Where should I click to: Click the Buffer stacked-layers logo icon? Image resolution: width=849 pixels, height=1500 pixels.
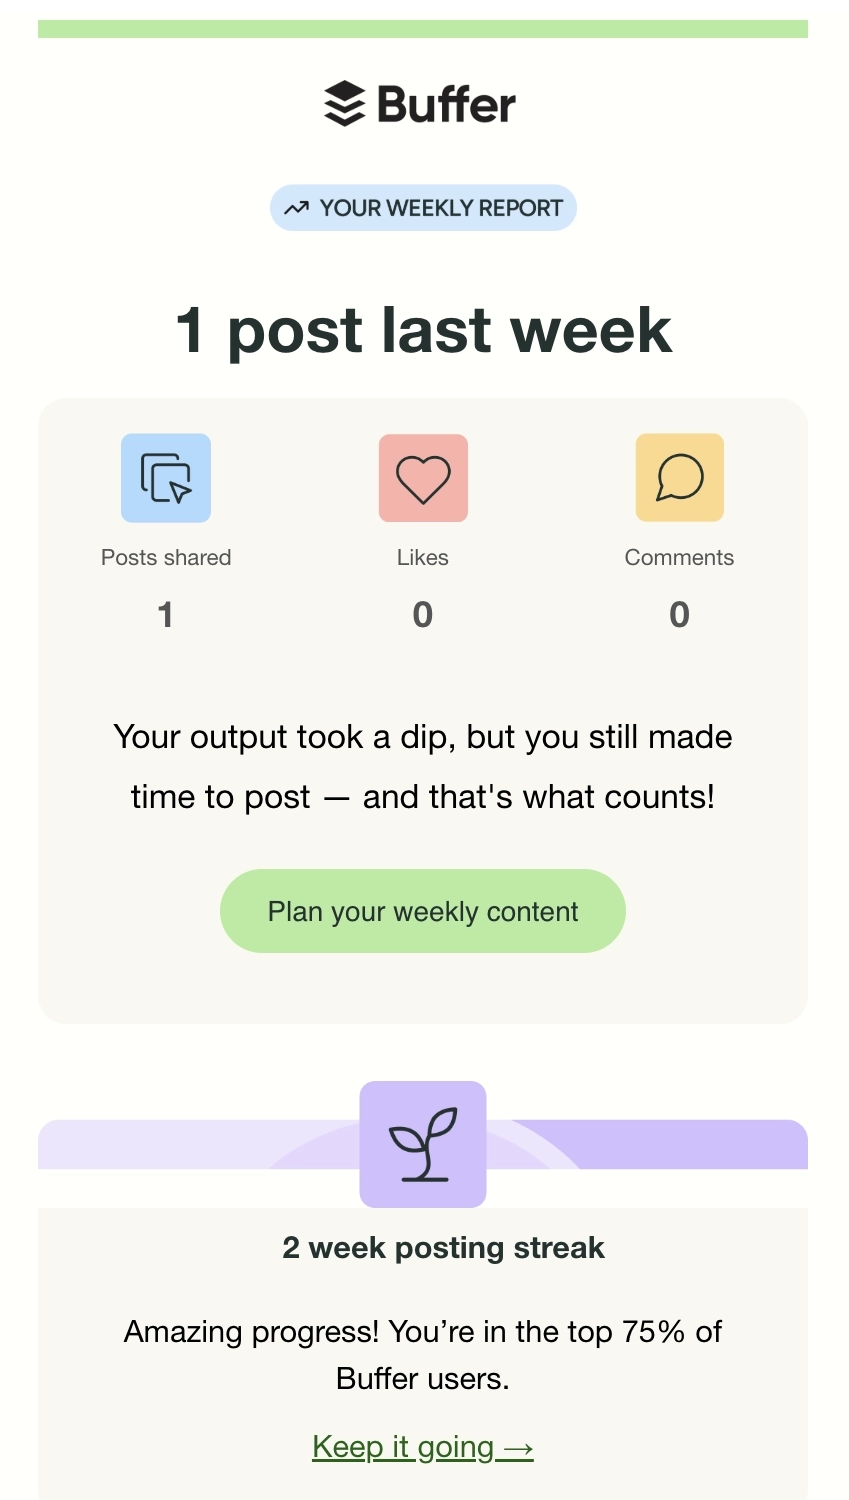(x=344, y=104)
